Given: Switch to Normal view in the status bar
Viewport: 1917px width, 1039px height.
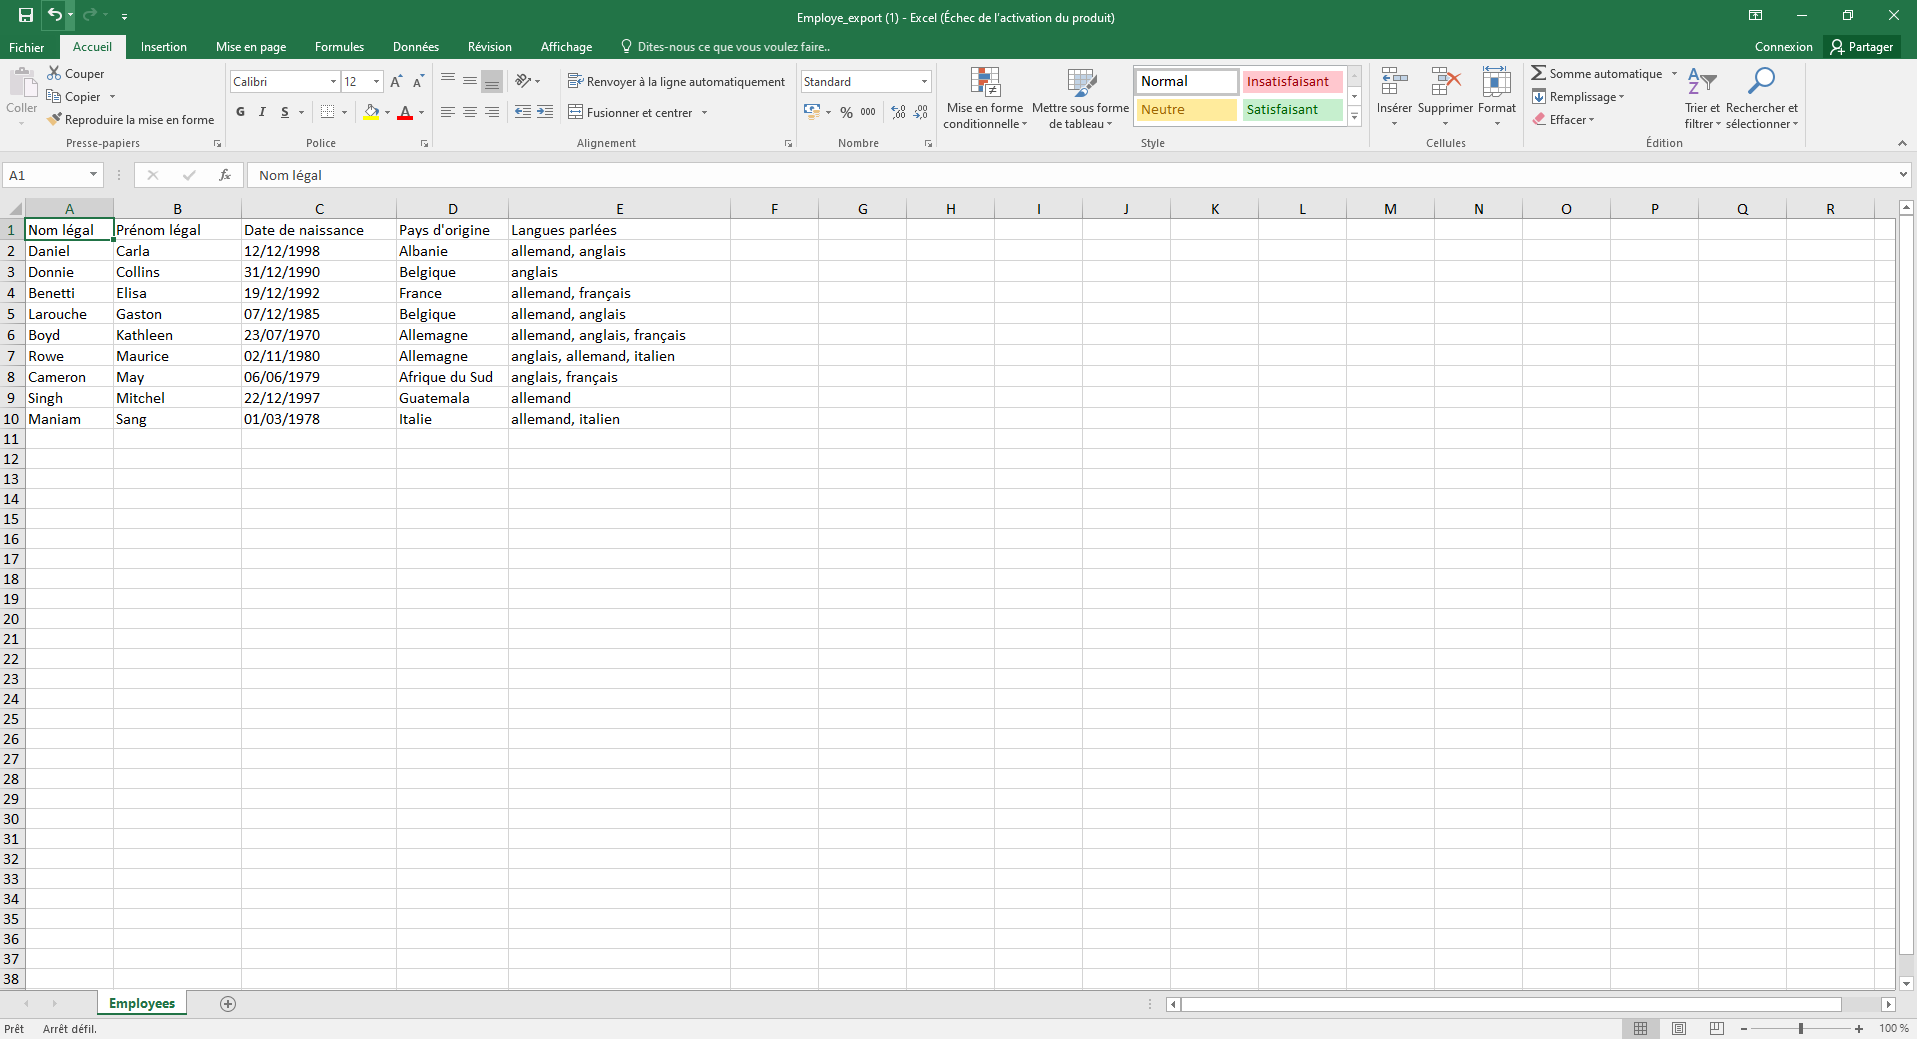Looking at the screenshot, I should (1641, 1028).
